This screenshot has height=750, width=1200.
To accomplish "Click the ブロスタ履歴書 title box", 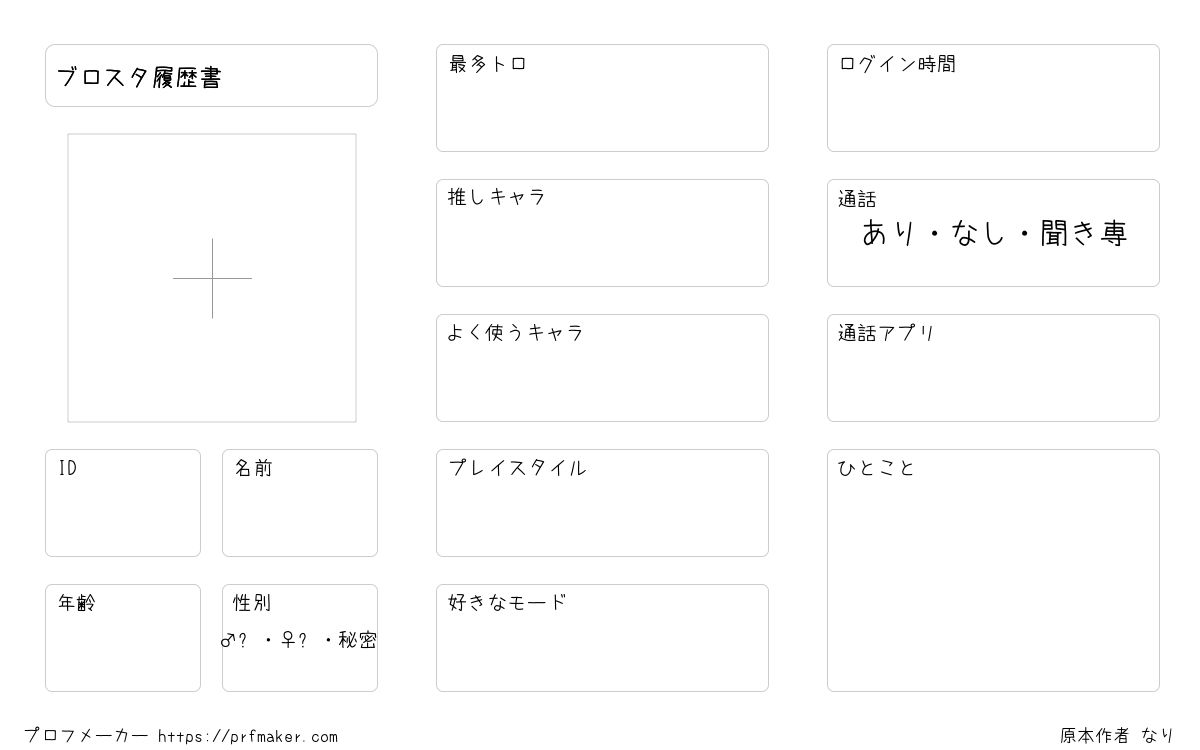I will (211, 75).
